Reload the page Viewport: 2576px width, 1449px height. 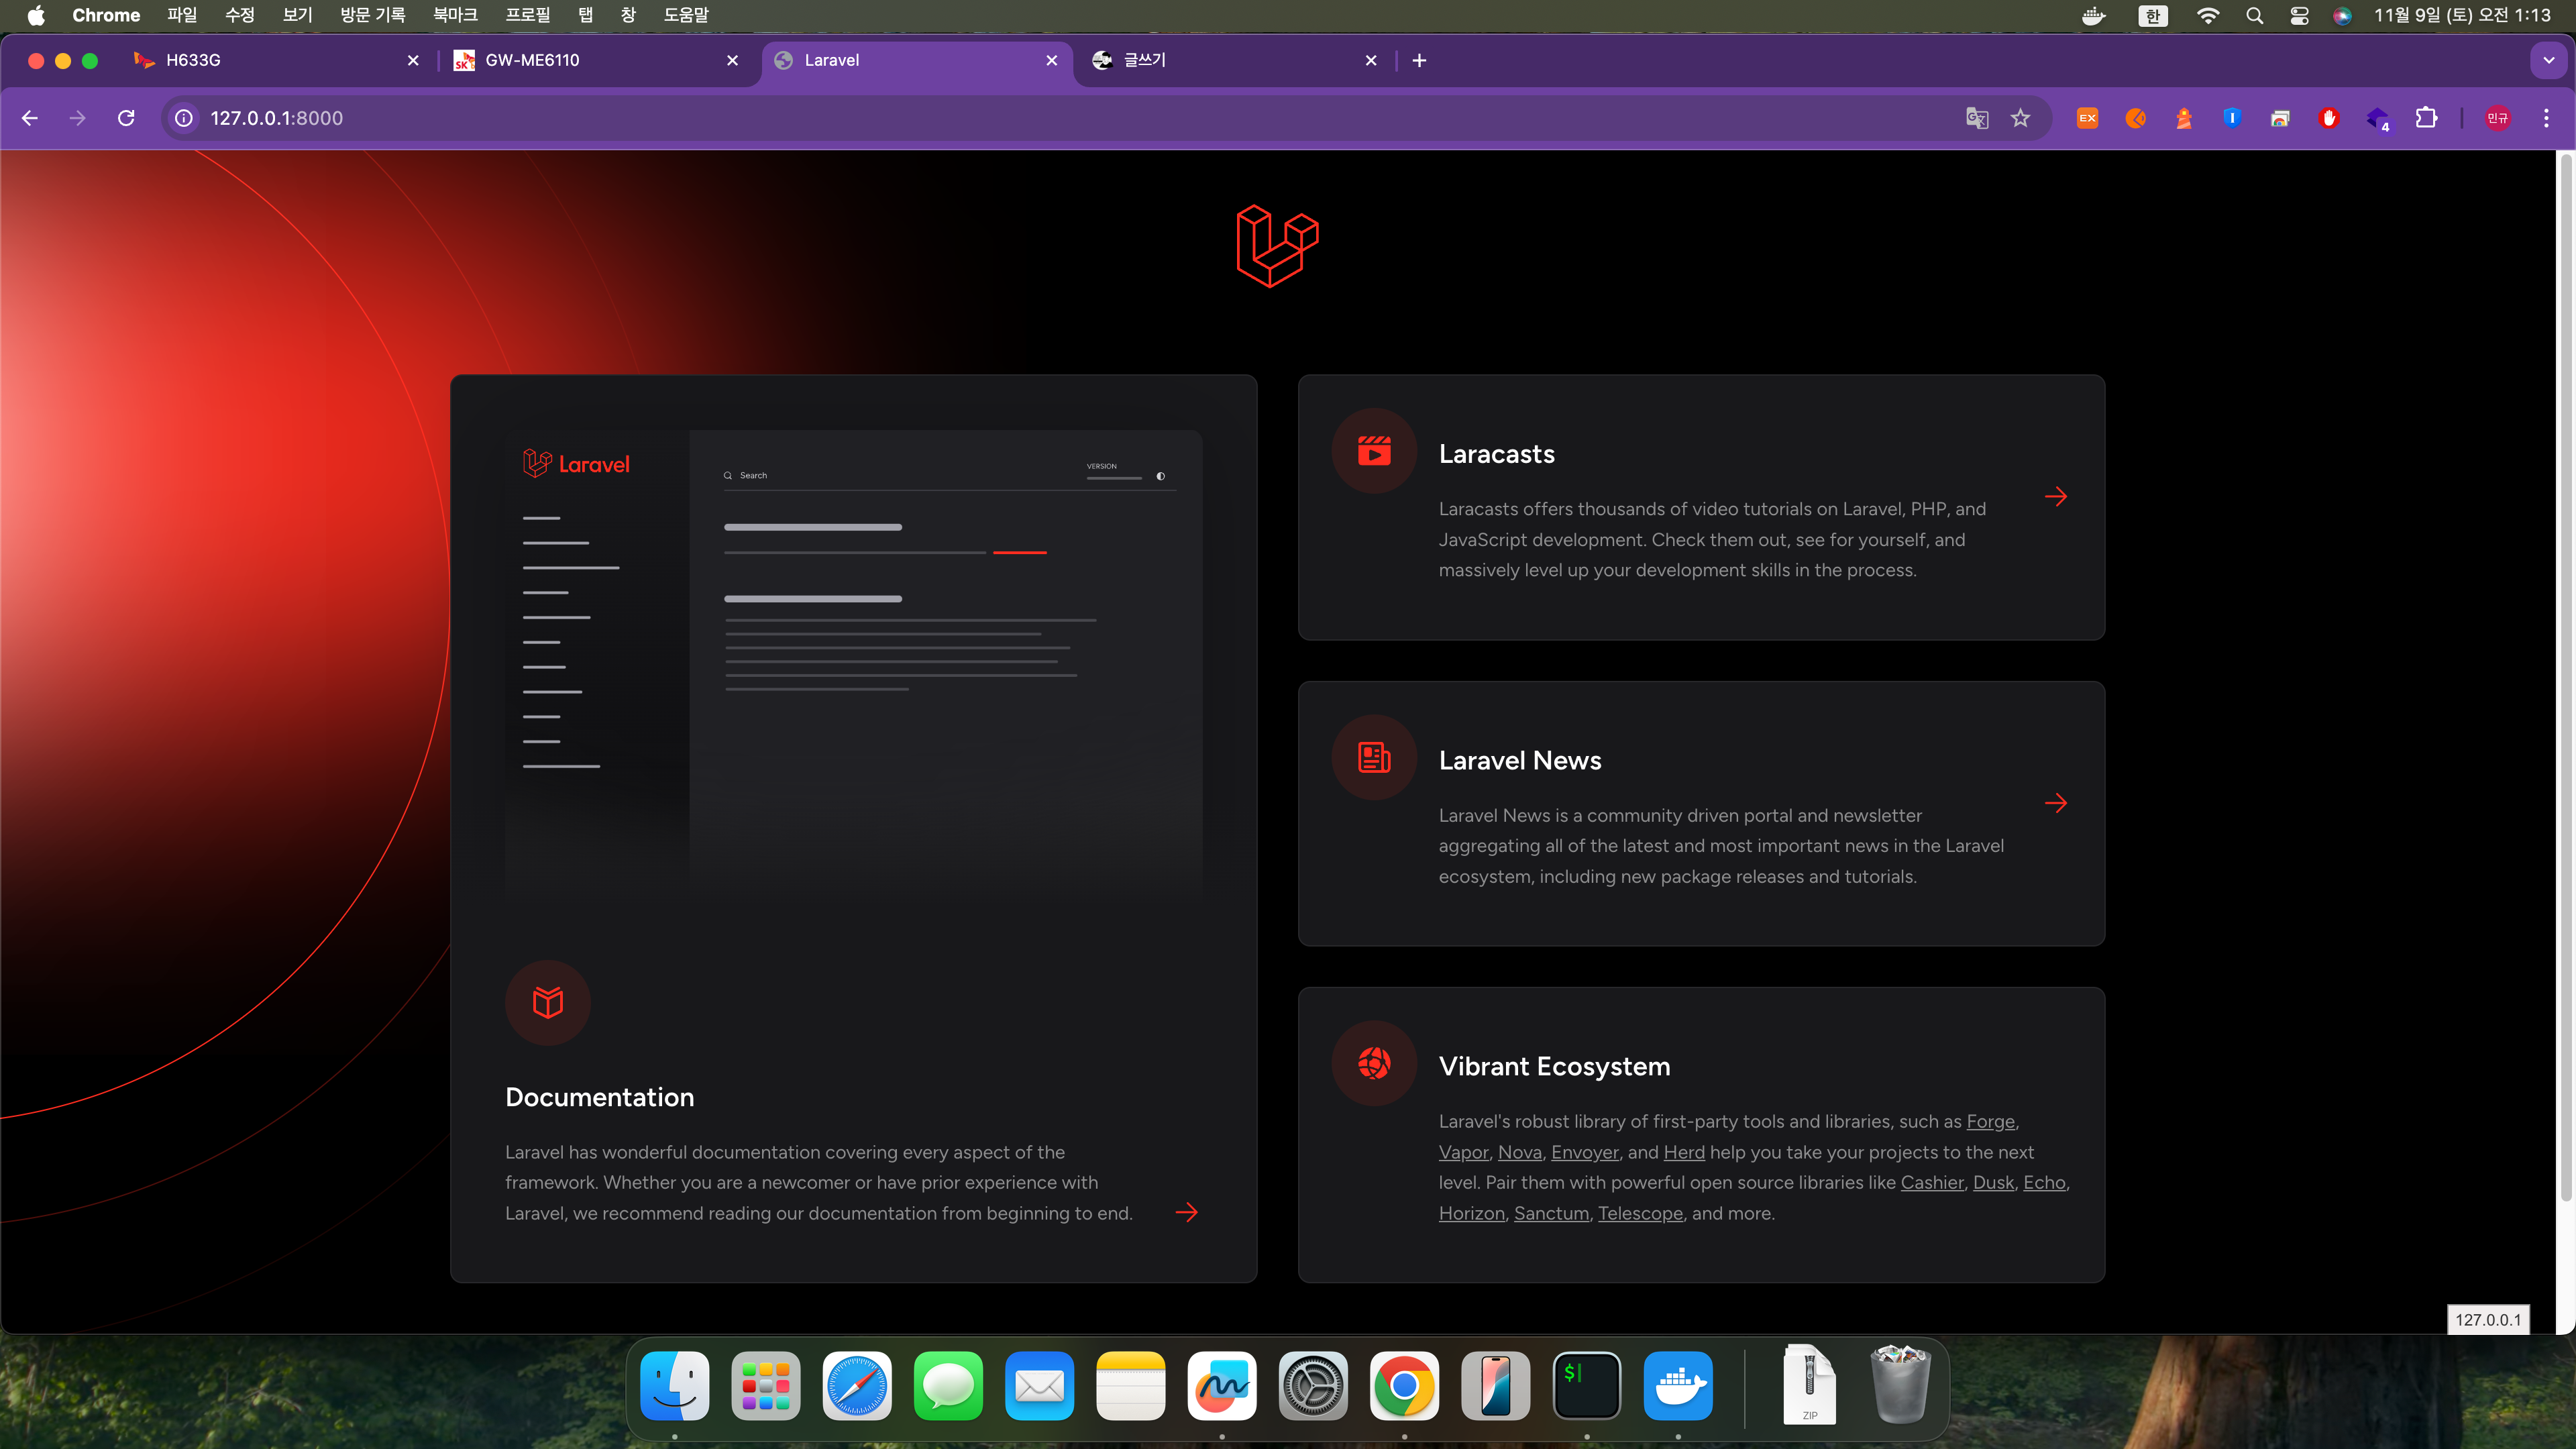pyautogui.click(x=126, y=118)
